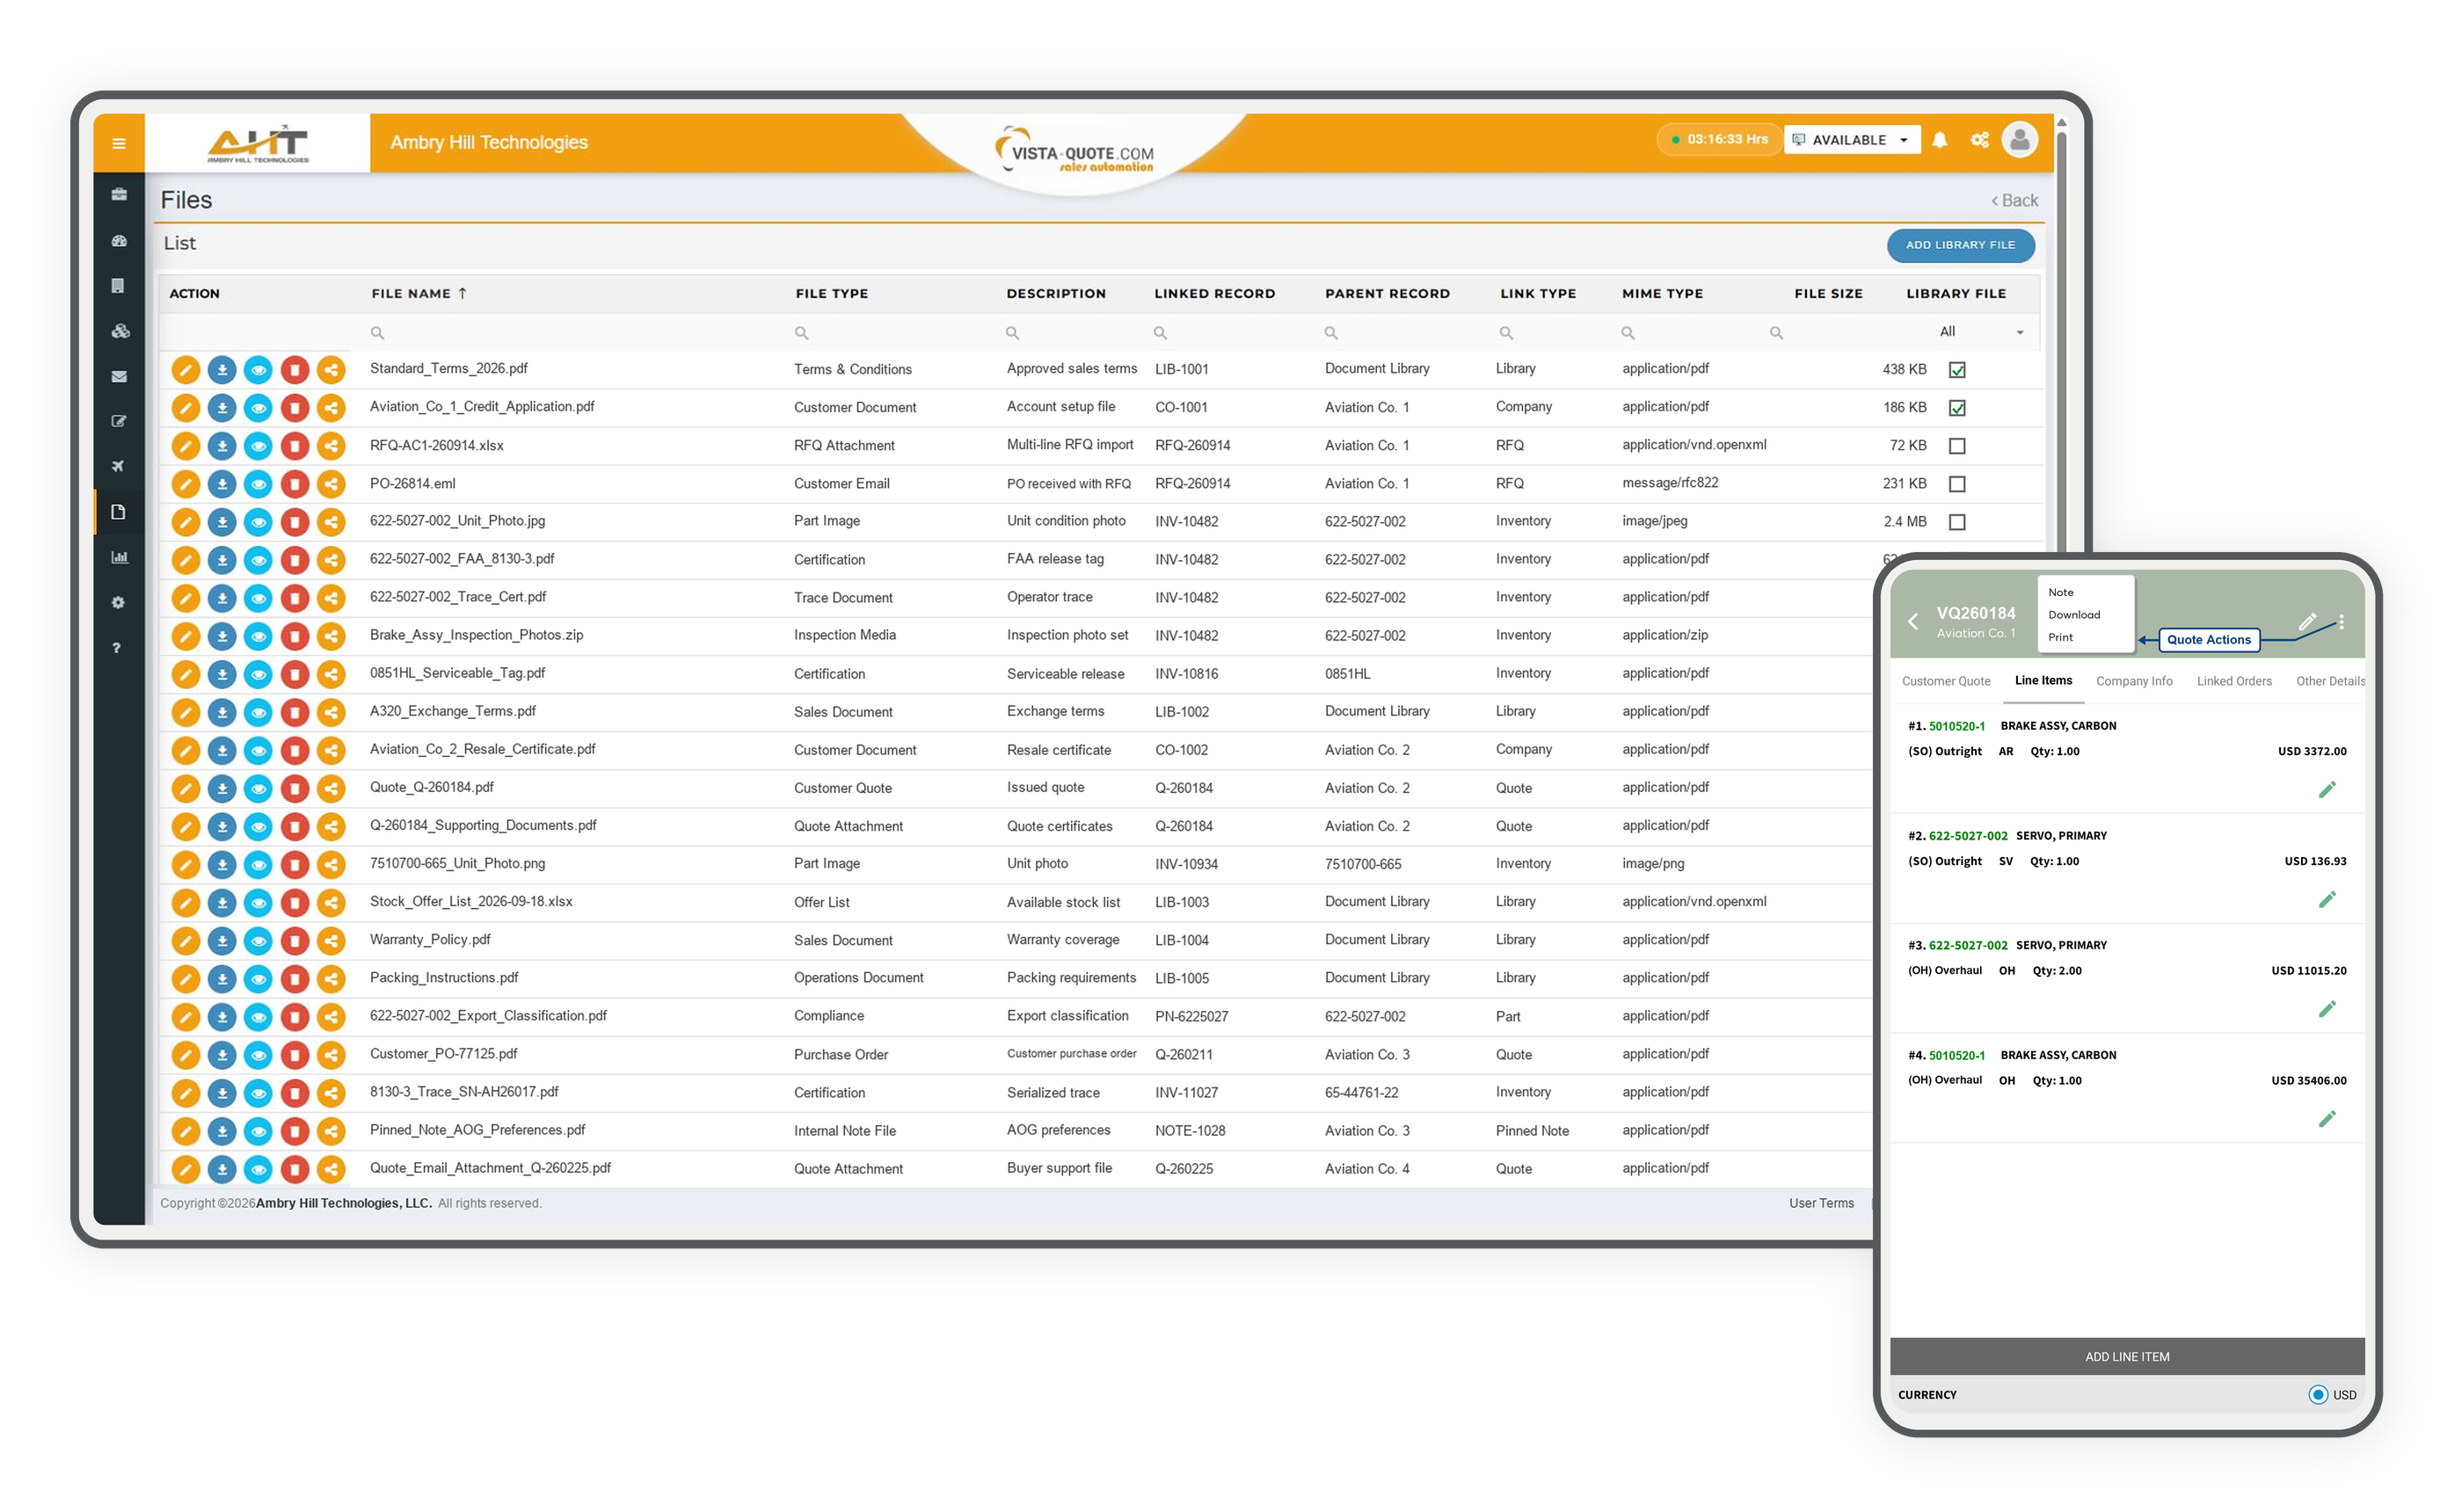Edit the Standard_Terms_2026.pdf file
Screen dimensions: 2462x1512
(x=185, y=370)
